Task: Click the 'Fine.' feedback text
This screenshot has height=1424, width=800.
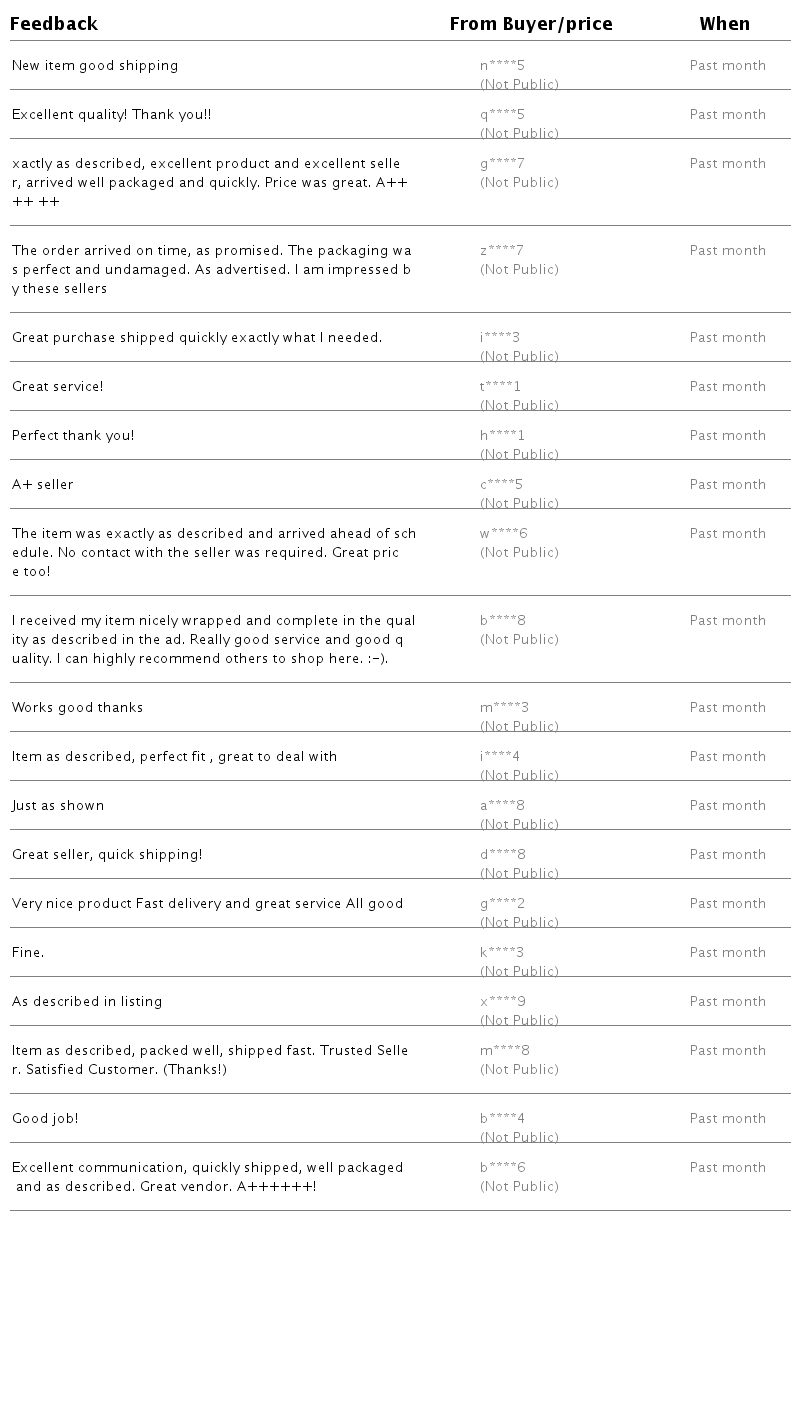Action: tap(28, 953)
